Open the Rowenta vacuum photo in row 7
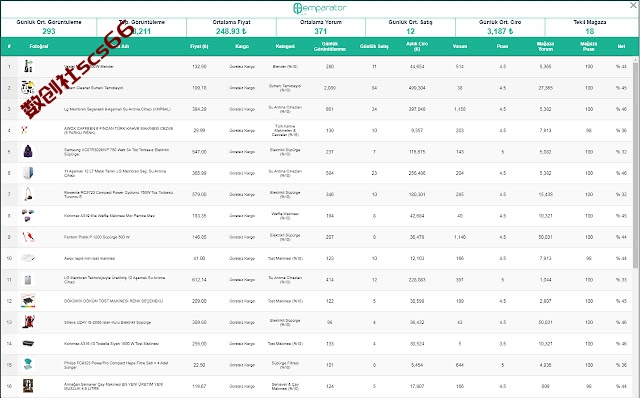Image resolution: width=640 pixels, height=400 pixels. 28,194
